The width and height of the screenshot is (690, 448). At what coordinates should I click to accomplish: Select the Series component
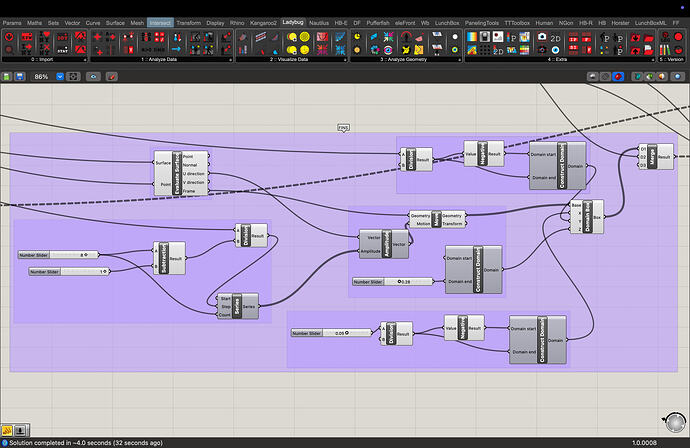pos(237,306)
